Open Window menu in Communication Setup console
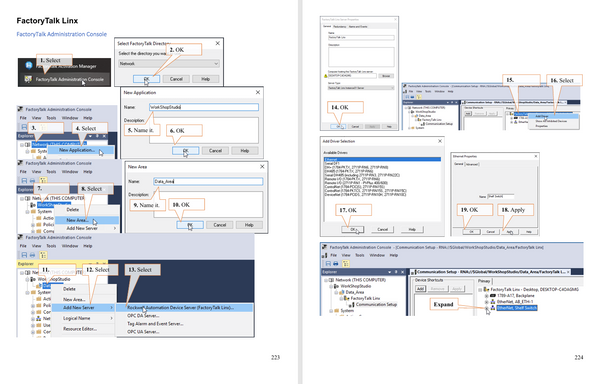 (377, 255)
